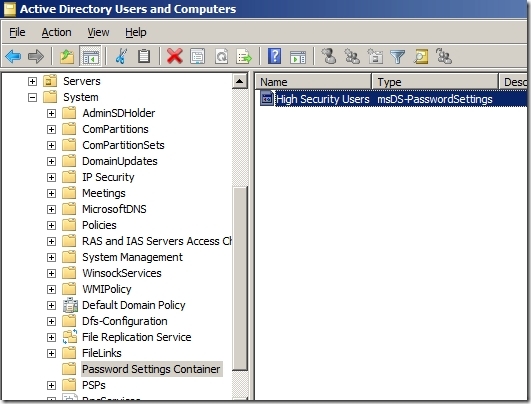
Task: Click the Refresh toolbar icon
Action: [x=221, y=56]
